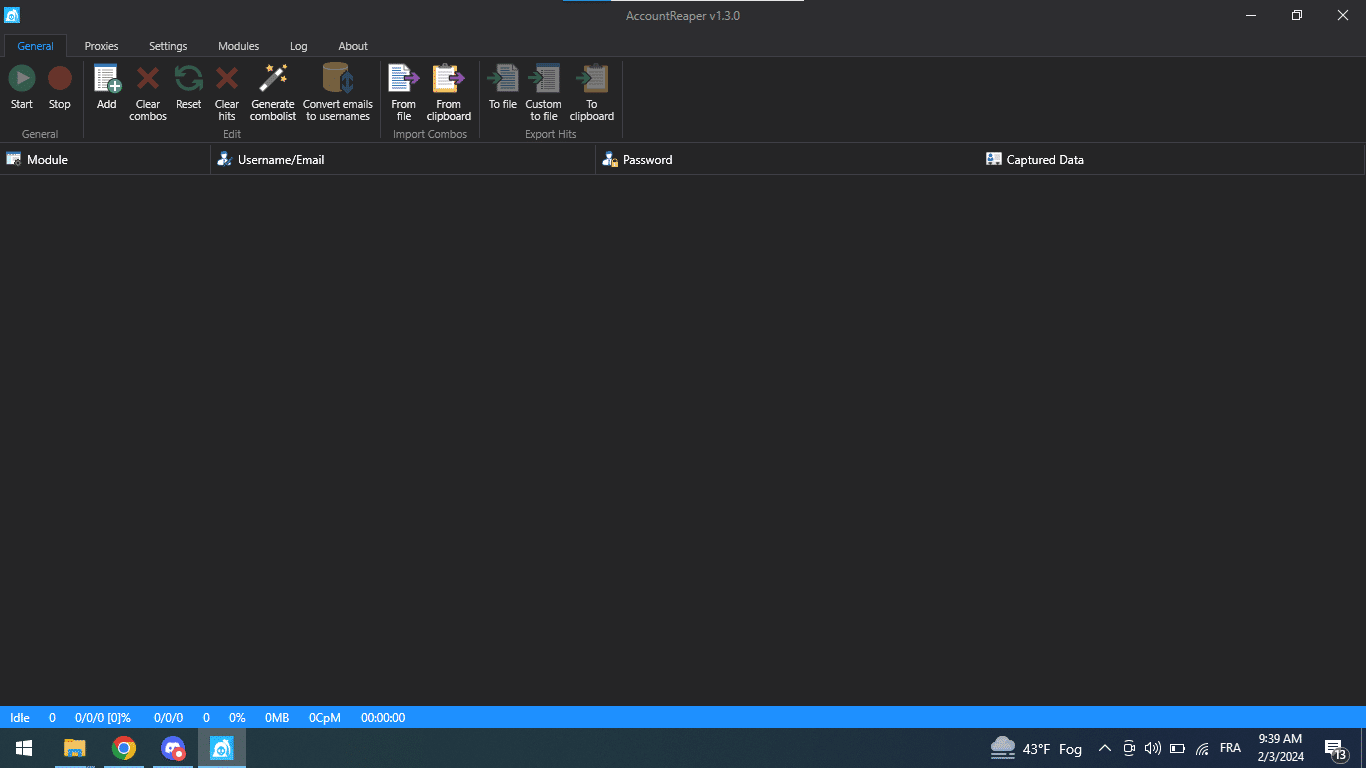Screen dimensions: 1366x768
Task: Open the About tab
Action: (353, 46)
